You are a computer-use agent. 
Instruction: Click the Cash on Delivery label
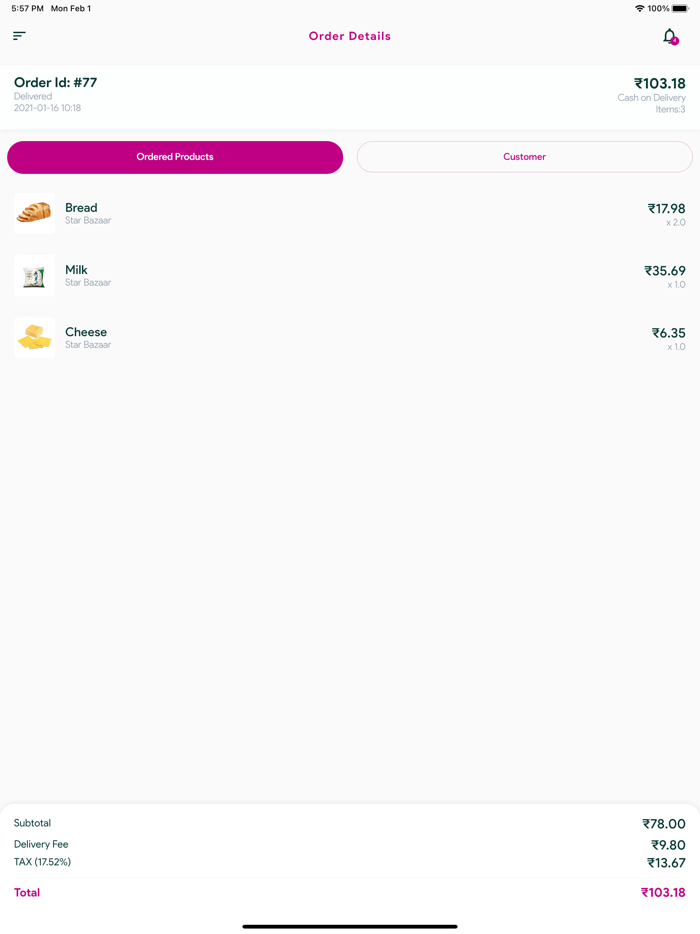coord(651,97)
